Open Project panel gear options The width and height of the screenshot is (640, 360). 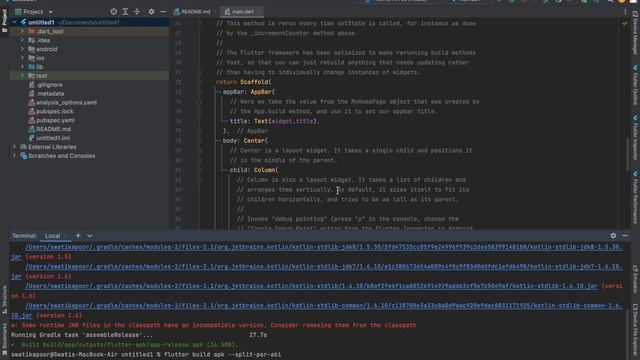pyautogui.click(x=151, y=12)
